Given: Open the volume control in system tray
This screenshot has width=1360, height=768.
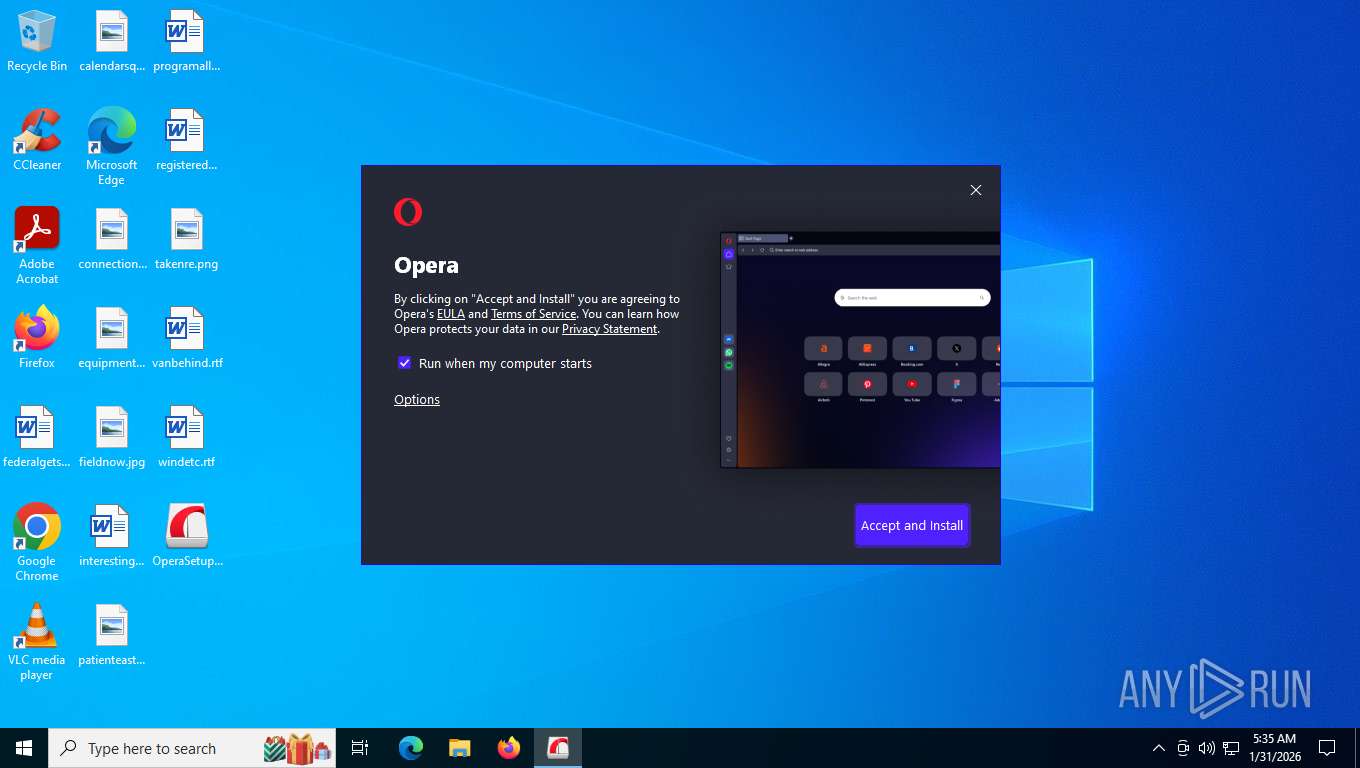Looking at the screenshot, I should [x=1207, y=748].
